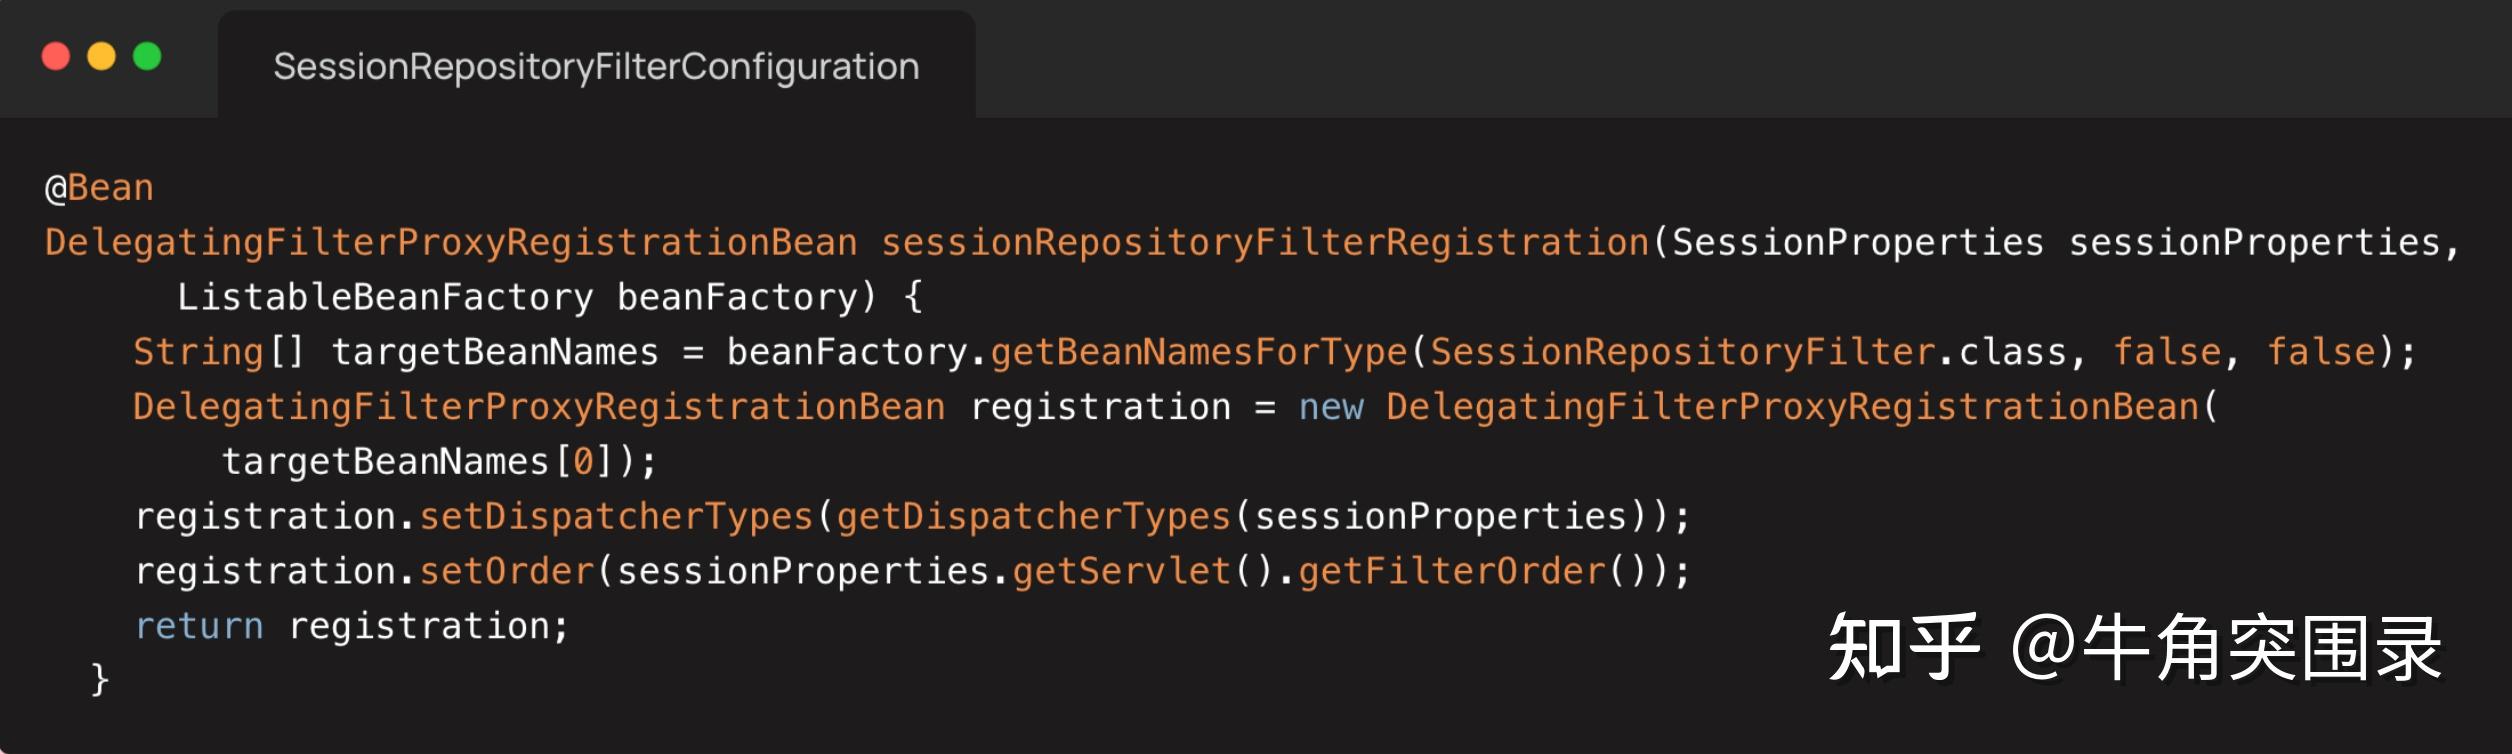Click the method's closing curly brace
The height and width of the screenshot is (754, 2512).
pos(99,680)
